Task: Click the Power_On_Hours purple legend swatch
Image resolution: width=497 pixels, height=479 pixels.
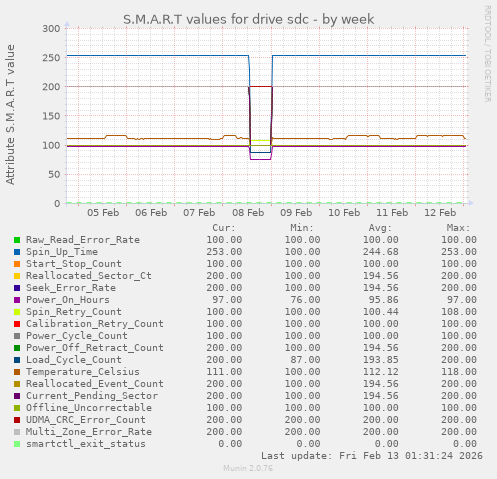Action: coord(17,300)
